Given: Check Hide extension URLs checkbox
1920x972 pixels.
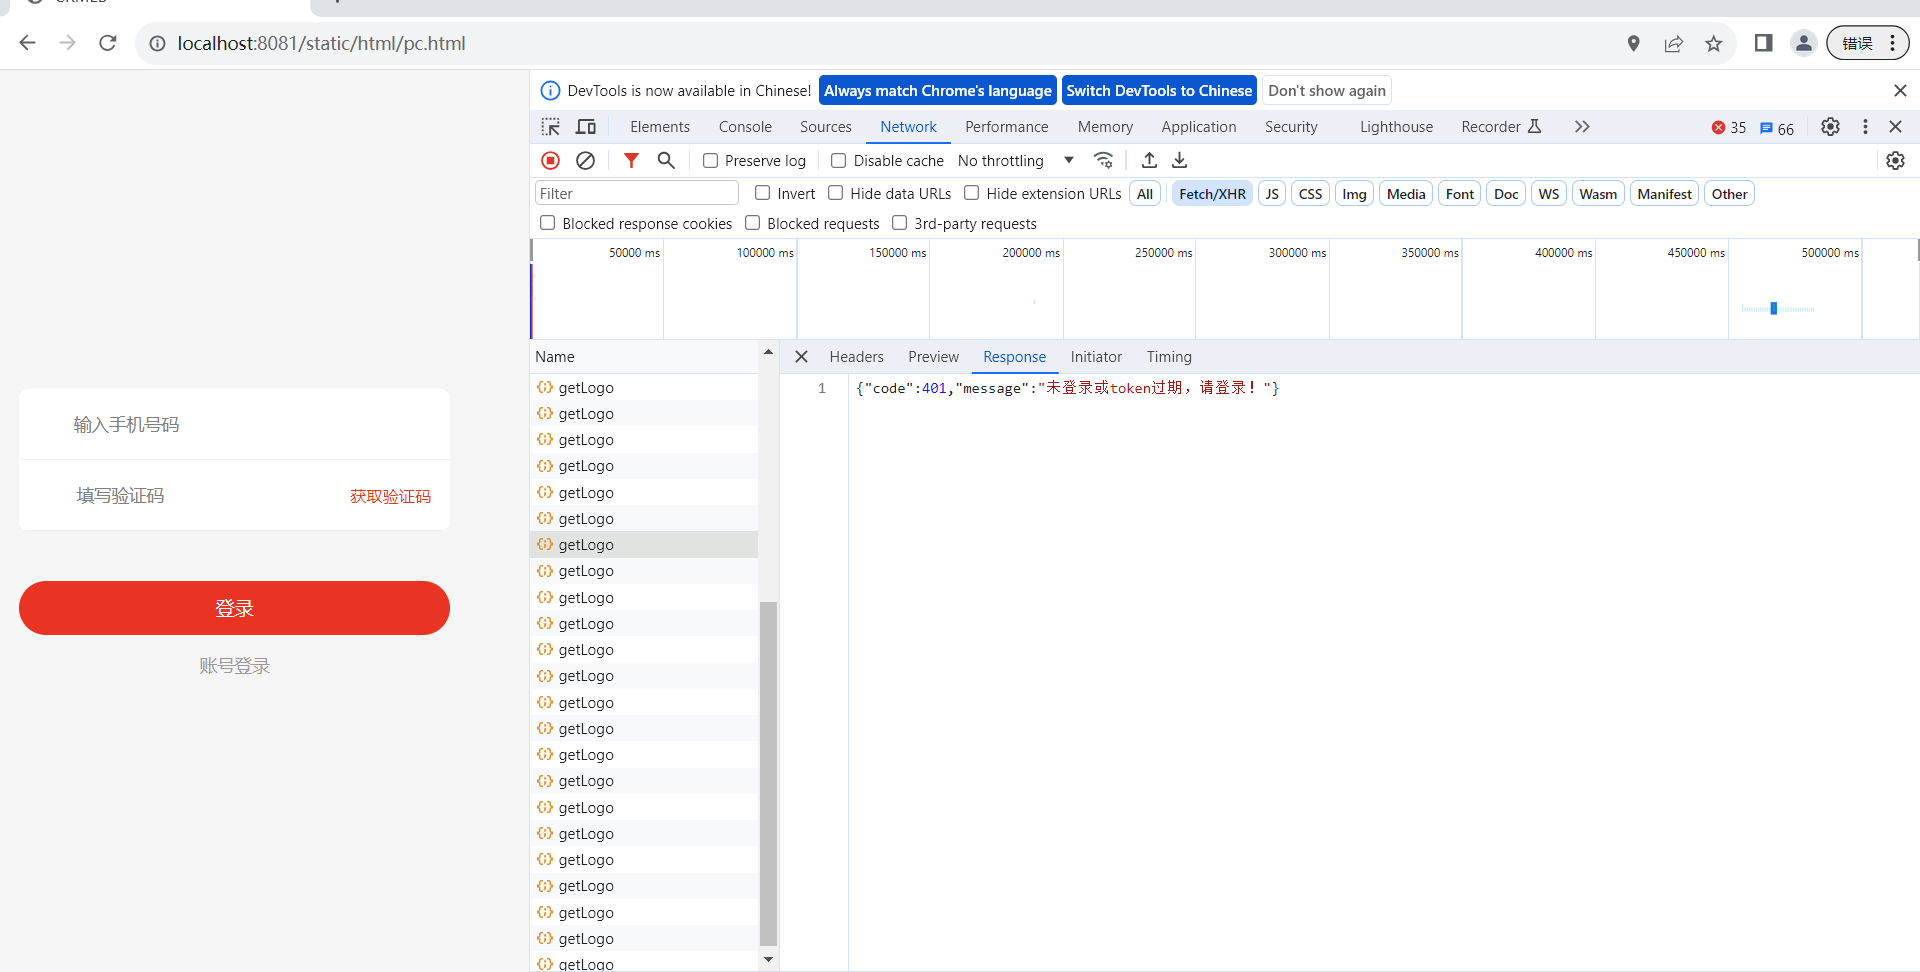Looking at the screenshot, I should (972, 193).
